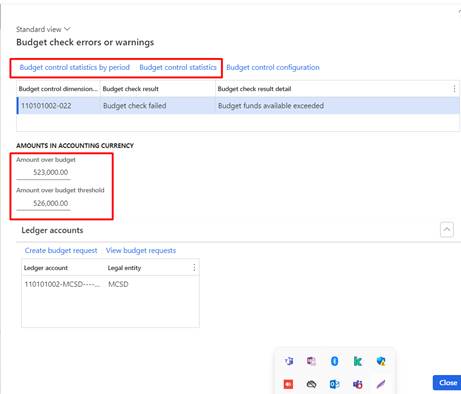
Task: Click the Amount over budget threshold field
Action: [x=43, y=203]
